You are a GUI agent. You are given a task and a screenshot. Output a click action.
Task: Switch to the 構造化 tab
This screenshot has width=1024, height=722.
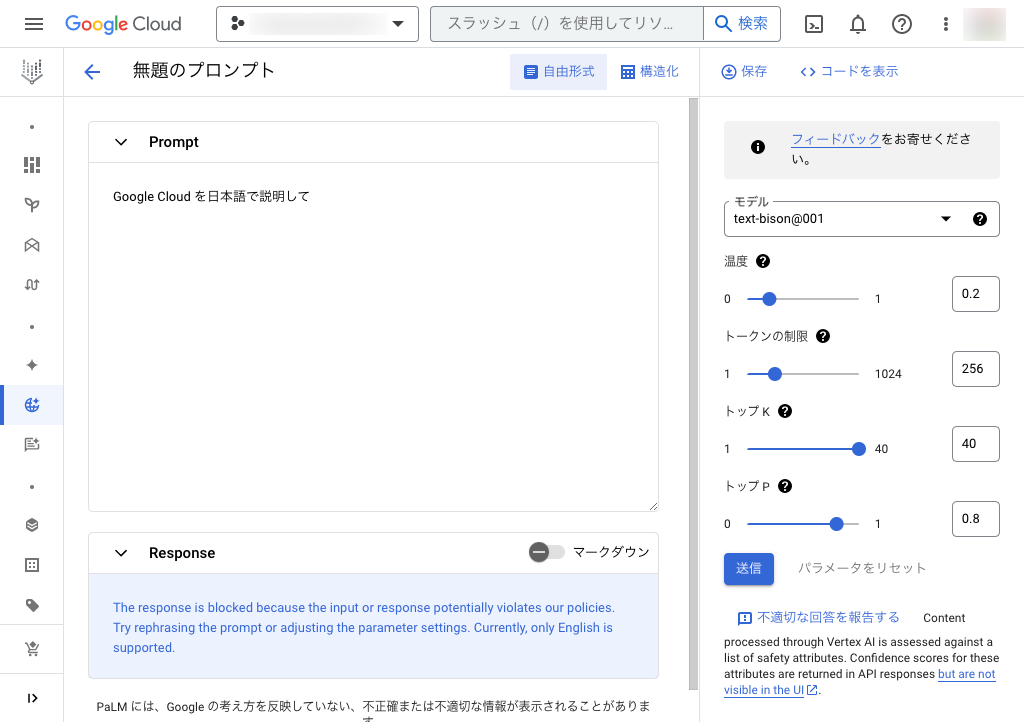(x=649, y=72)
